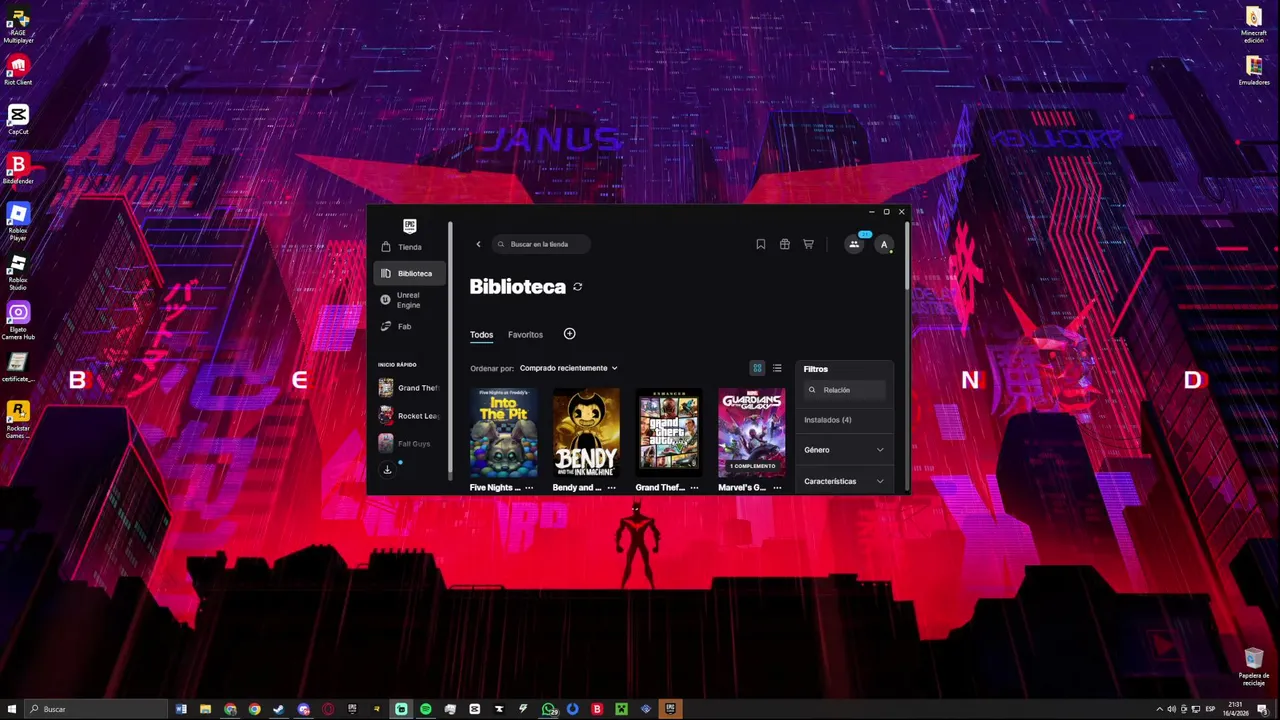Add a new collection with plus icon
1280x720 pixels.
(570, 334)
